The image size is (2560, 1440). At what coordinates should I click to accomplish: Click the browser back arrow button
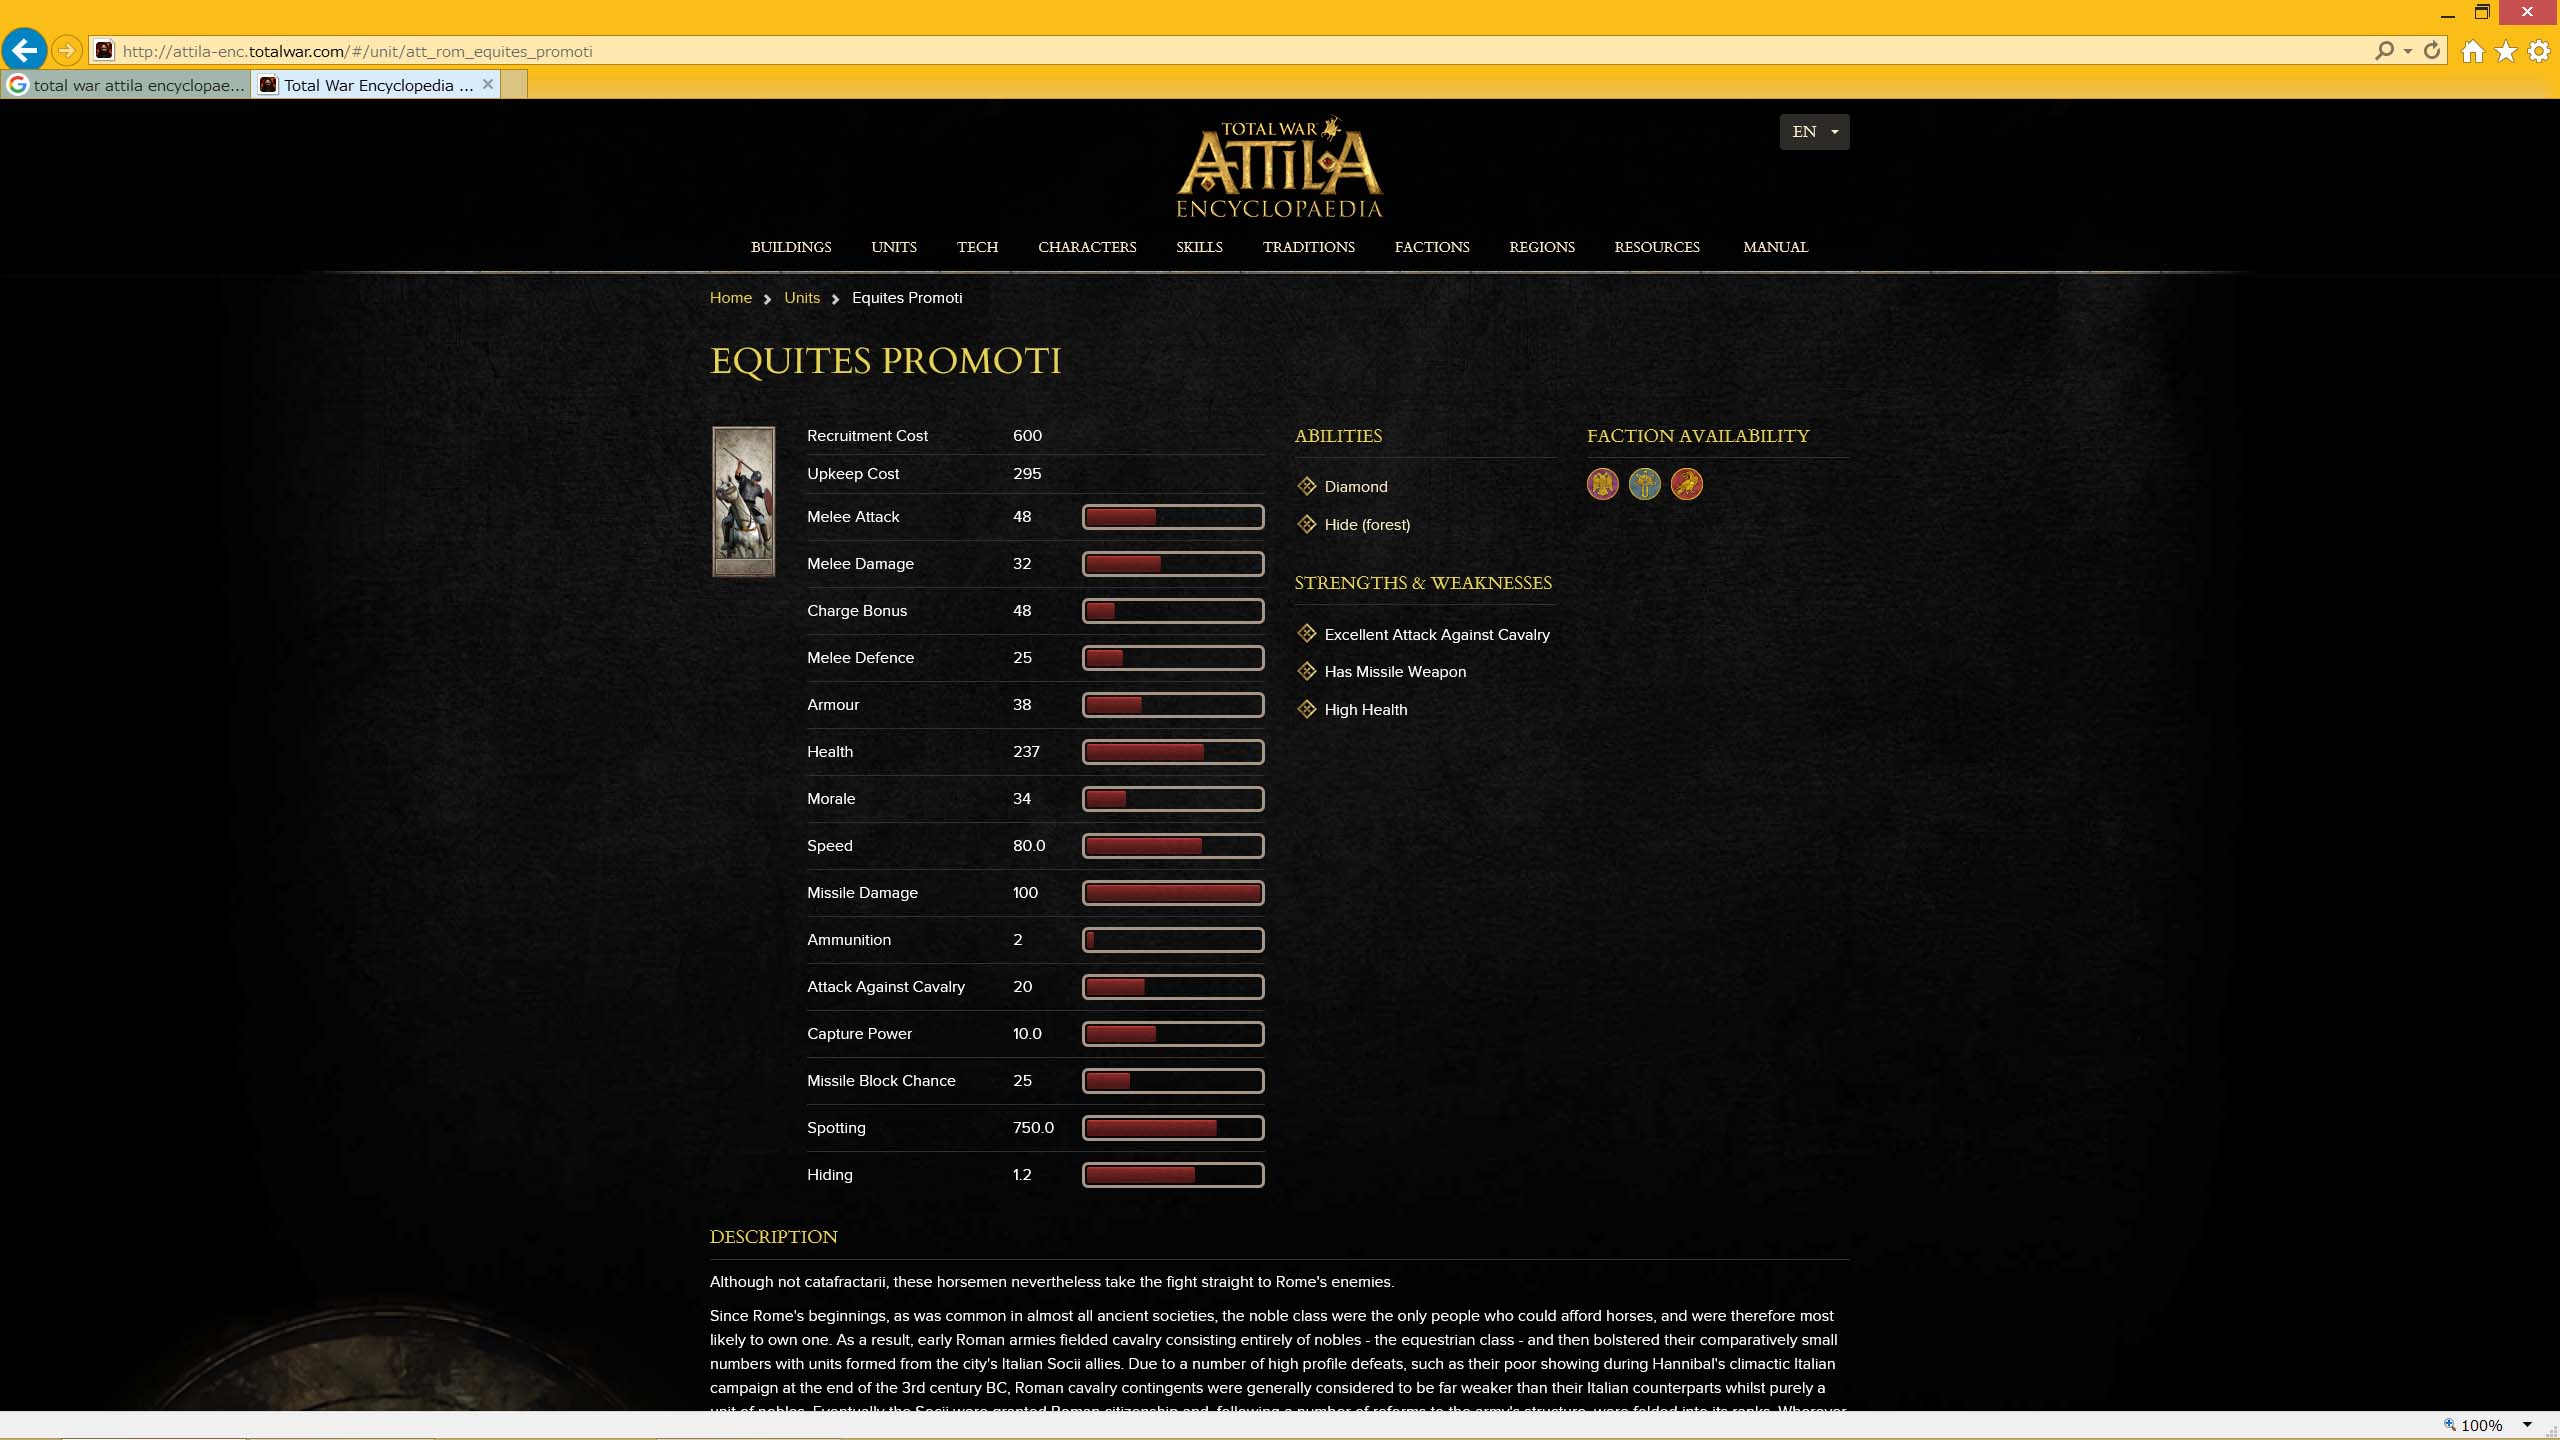pyautogui.click(x=24, y=49)
